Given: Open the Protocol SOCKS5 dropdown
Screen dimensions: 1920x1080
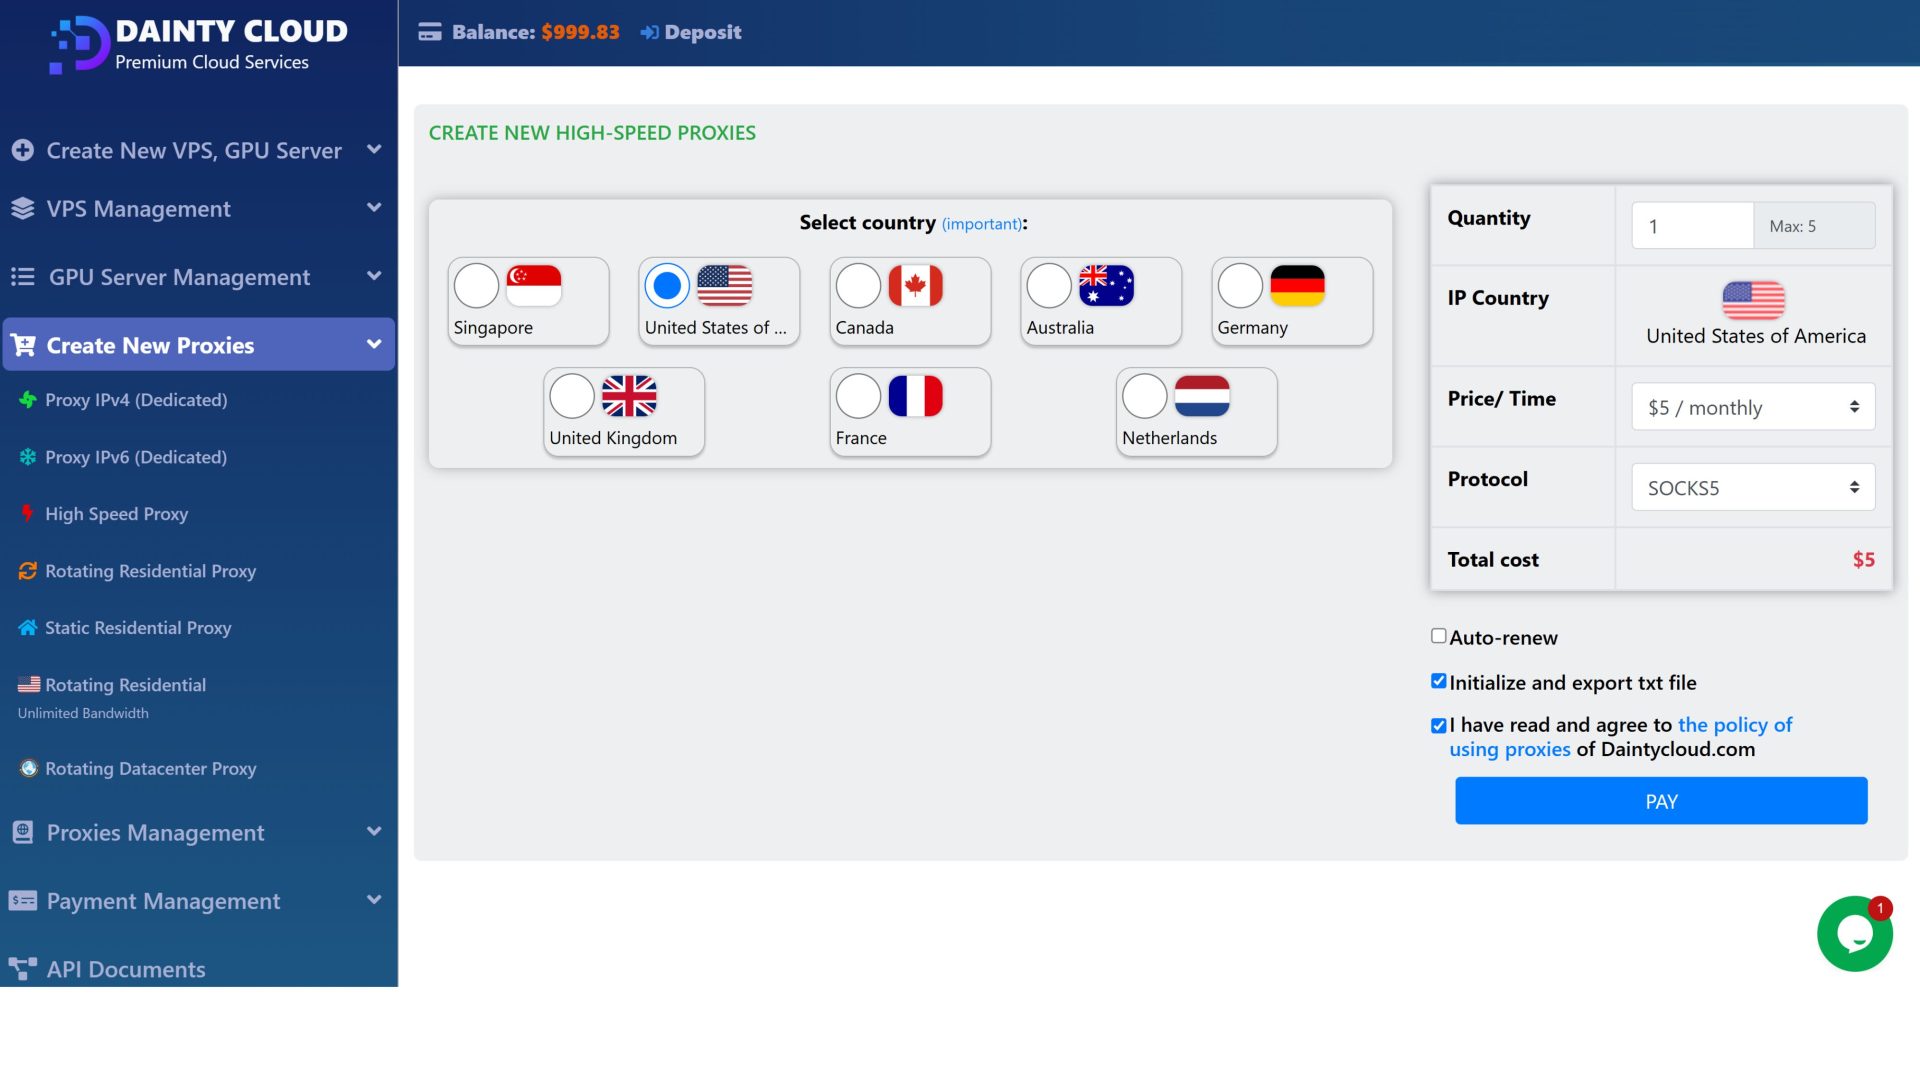Looking at the screenshot, I should [x=1753, y=487].
